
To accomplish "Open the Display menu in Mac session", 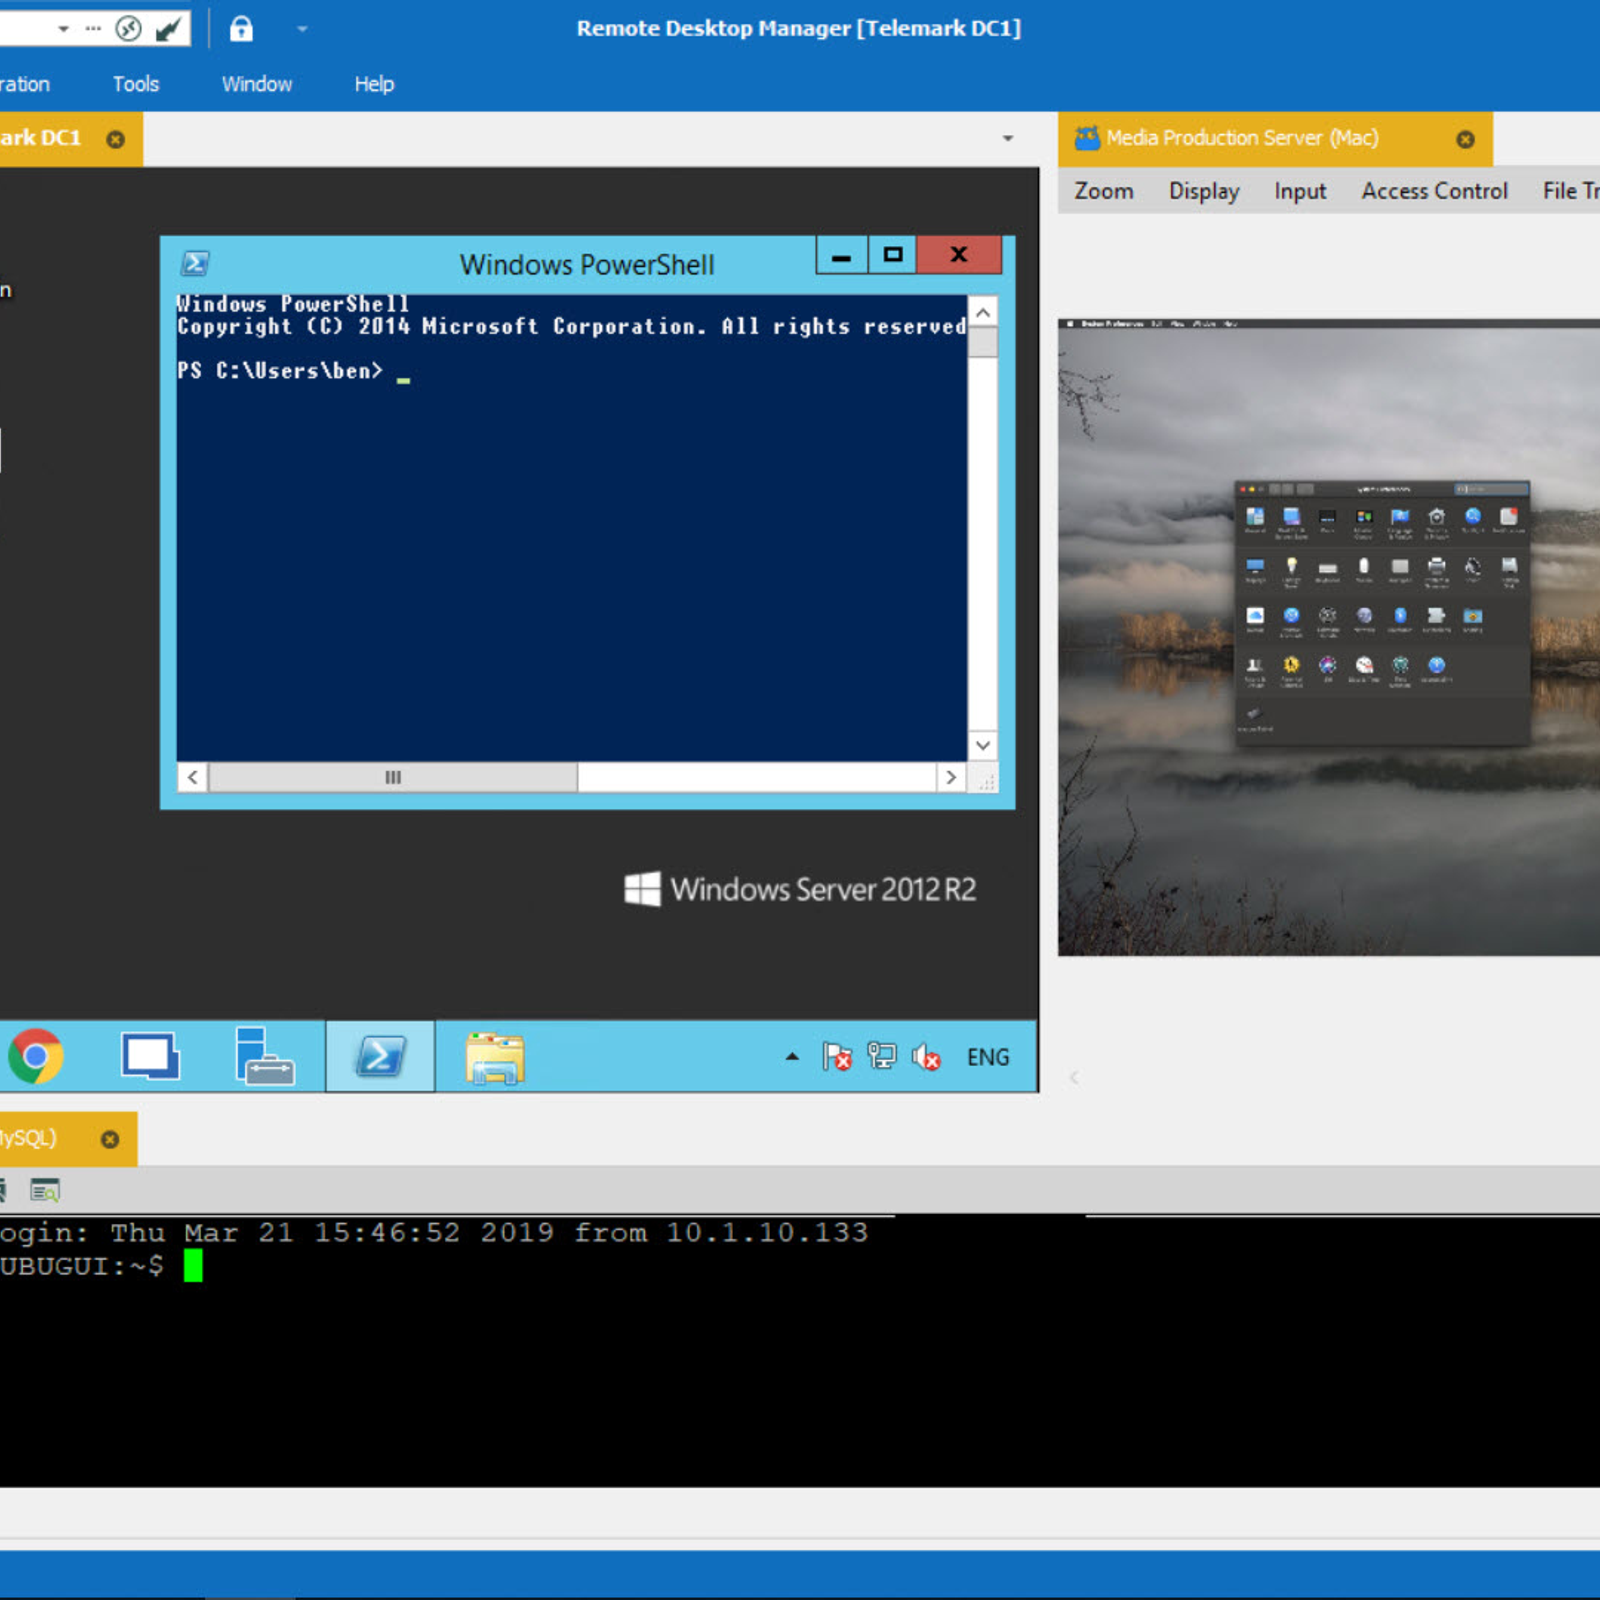I will coord(1204,191).
